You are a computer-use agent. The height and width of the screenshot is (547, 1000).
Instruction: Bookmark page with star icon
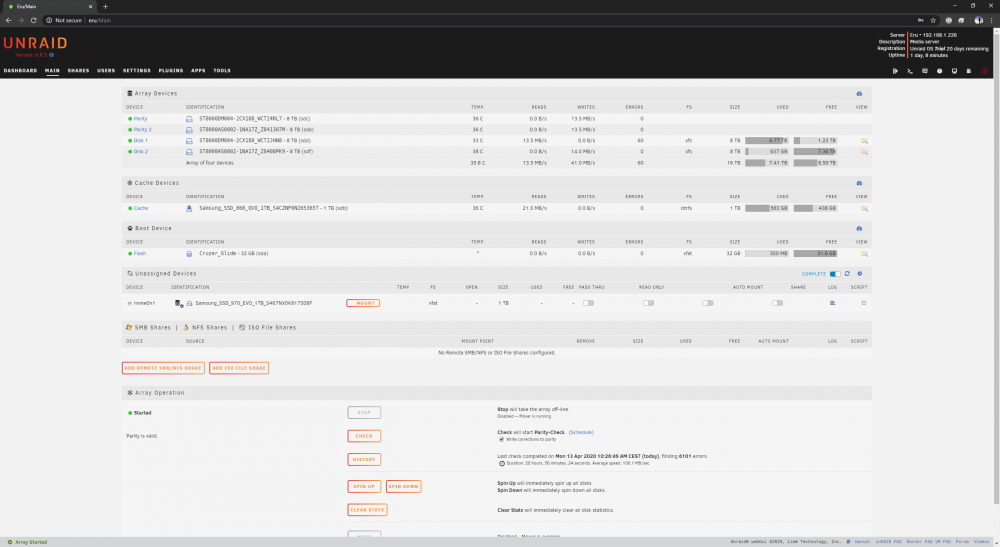(x=933, y=20)
